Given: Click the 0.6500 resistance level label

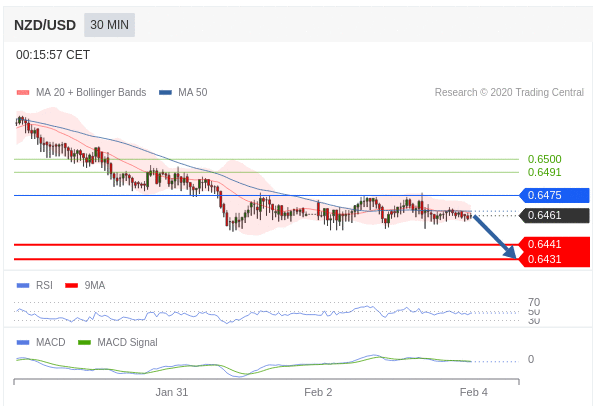Looking at the screenshot, I should 544,159.
